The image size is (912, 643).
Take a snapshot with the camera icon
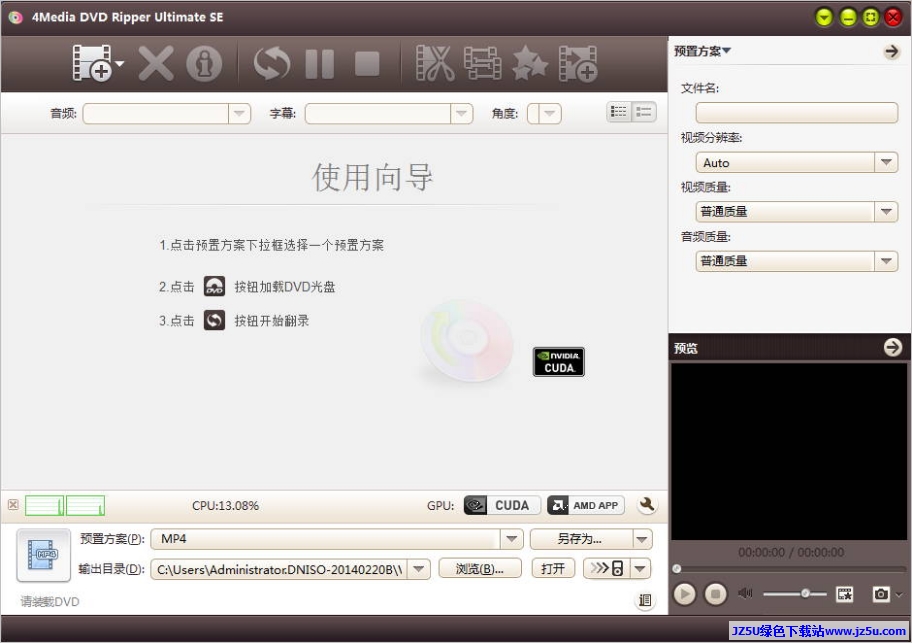click(x=881, y=594)
